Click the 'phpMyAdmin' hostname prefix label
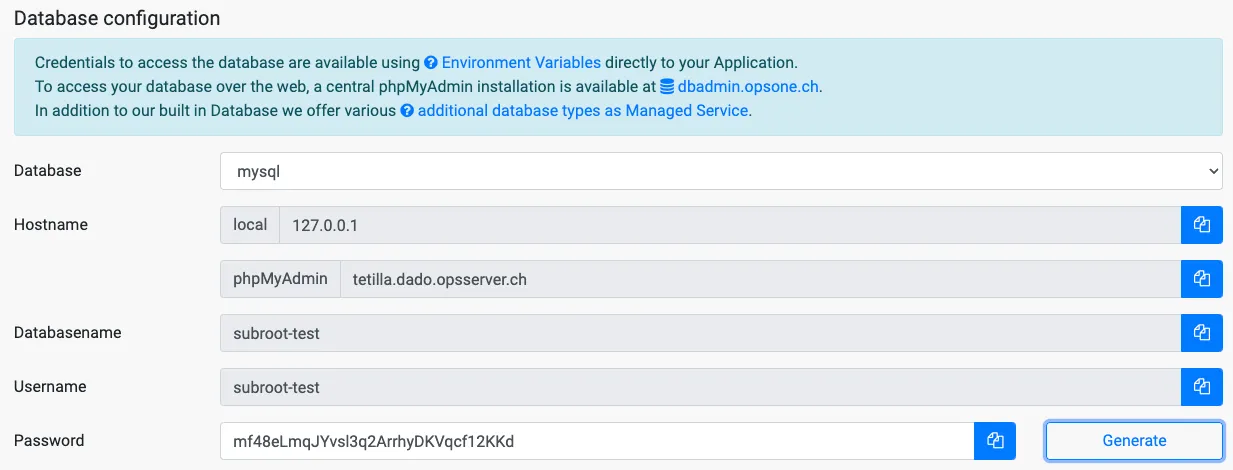Screen dimensions: 1233x470 280,279
